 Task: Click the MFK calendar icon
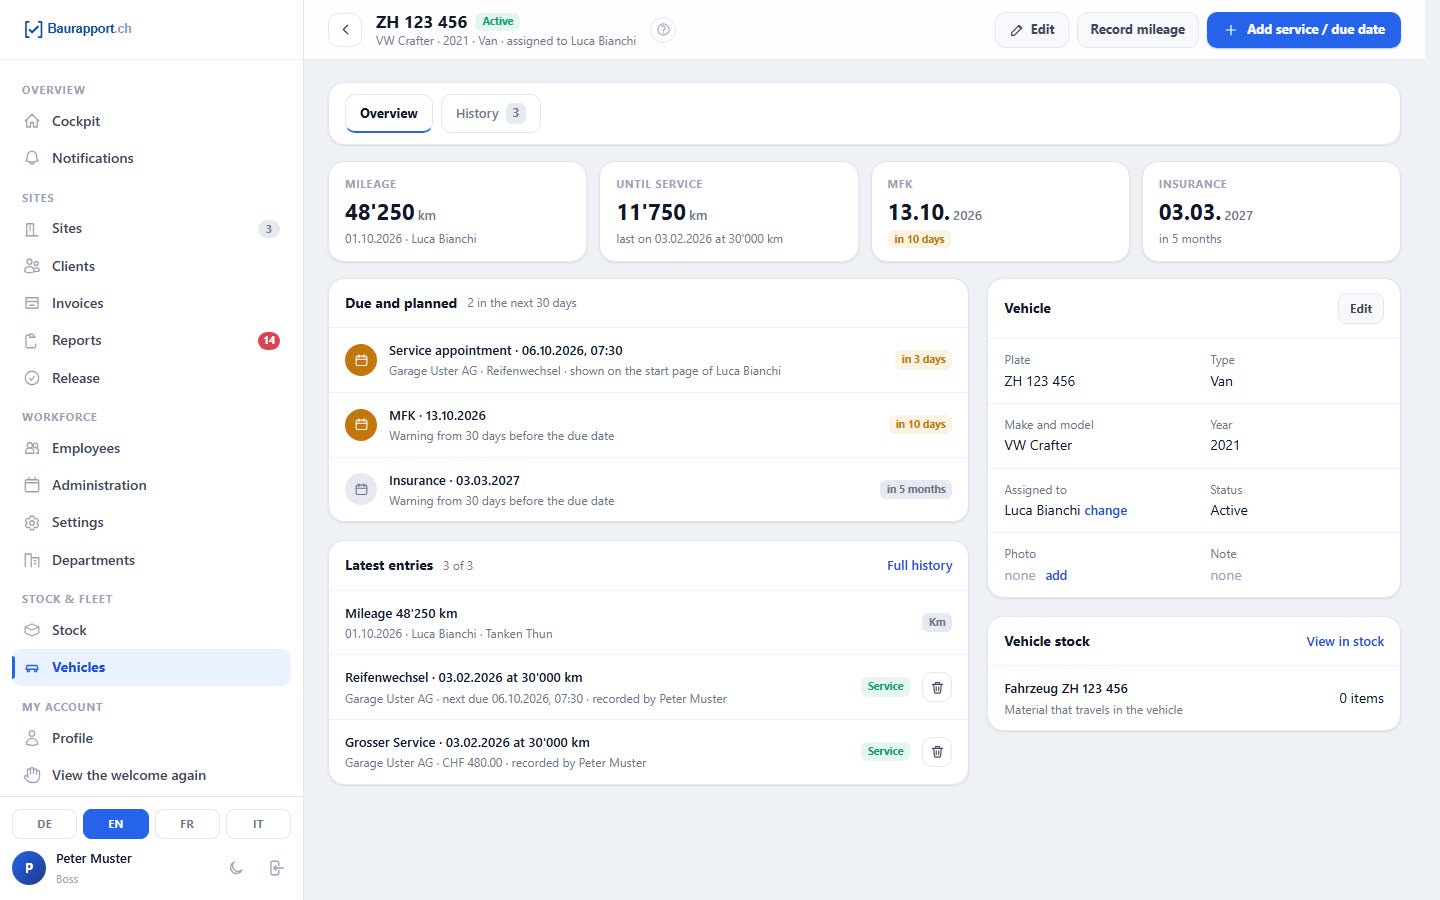pyautogui.click(x=361, y=425)
